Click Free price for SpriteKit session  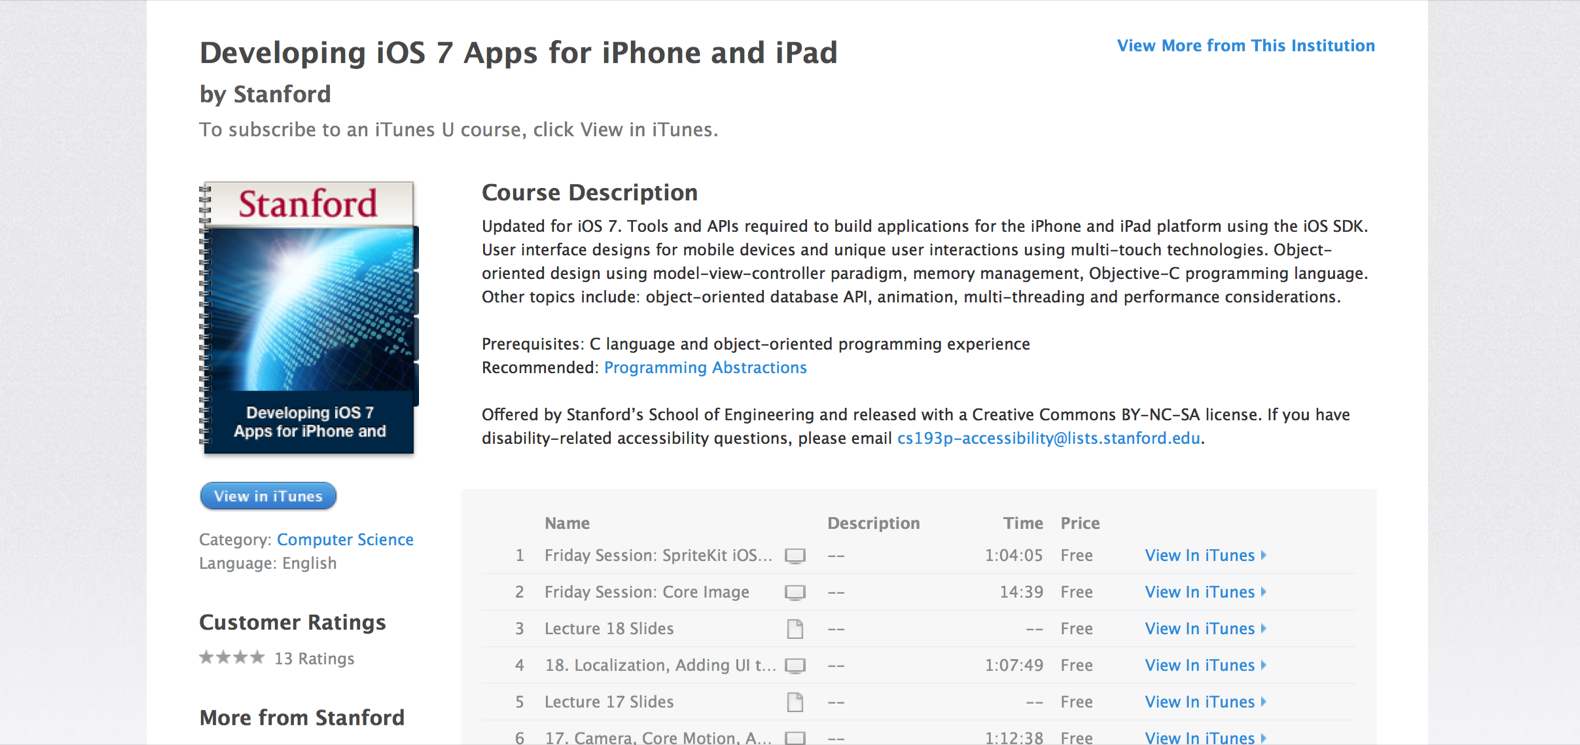(x=1076, y=555)
